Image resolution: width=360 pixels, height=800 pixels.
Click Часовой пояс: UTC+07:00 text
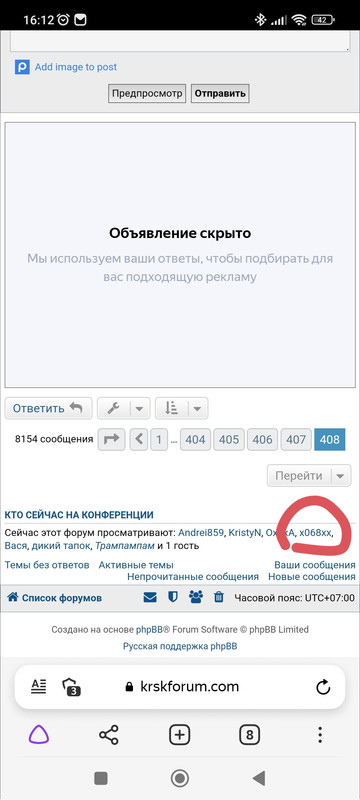tap(294, 597)
